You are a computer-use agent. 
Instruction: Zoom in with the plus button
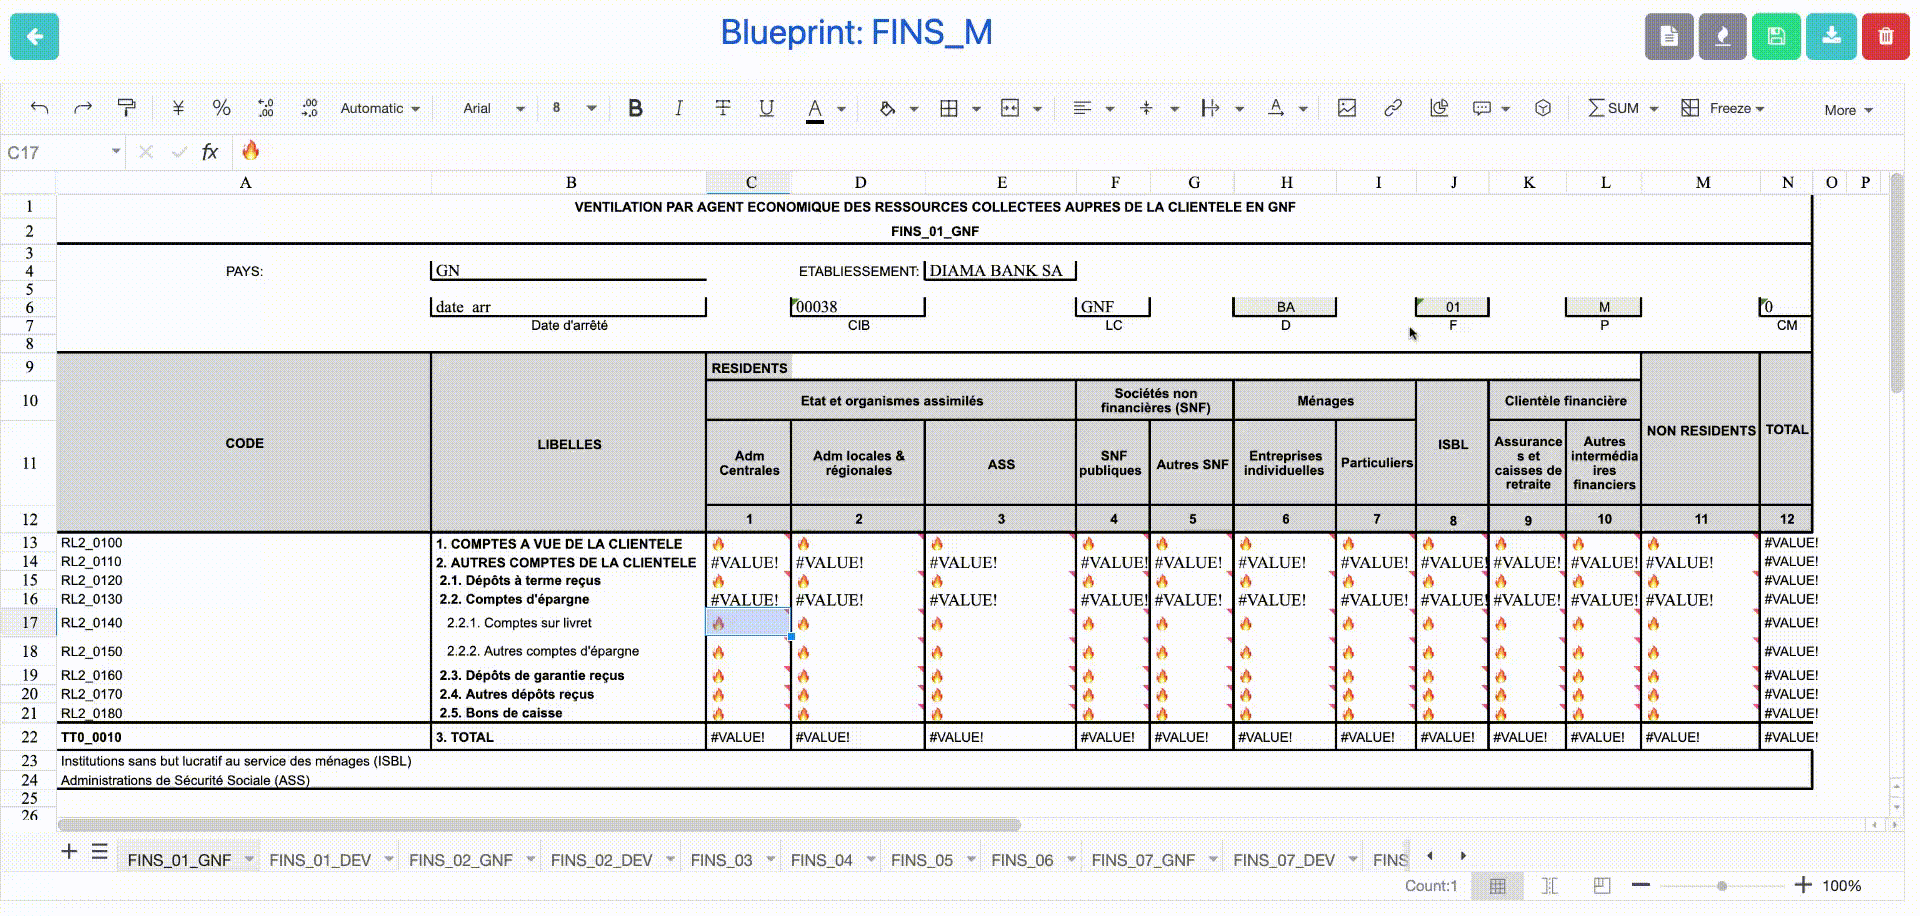pyautogui.click(x=1803, y=885)
